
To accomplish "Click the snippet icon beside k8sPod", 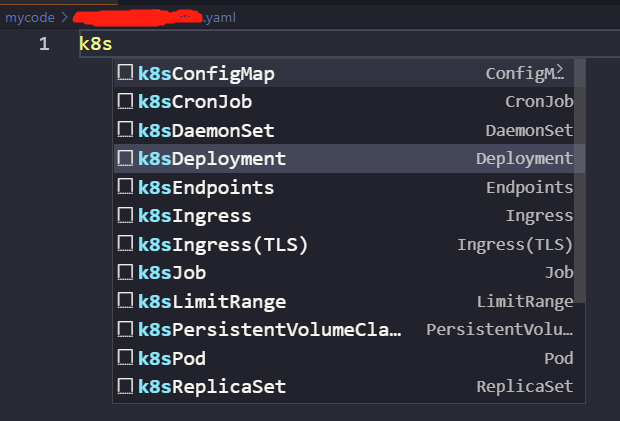I will point(125,358).
